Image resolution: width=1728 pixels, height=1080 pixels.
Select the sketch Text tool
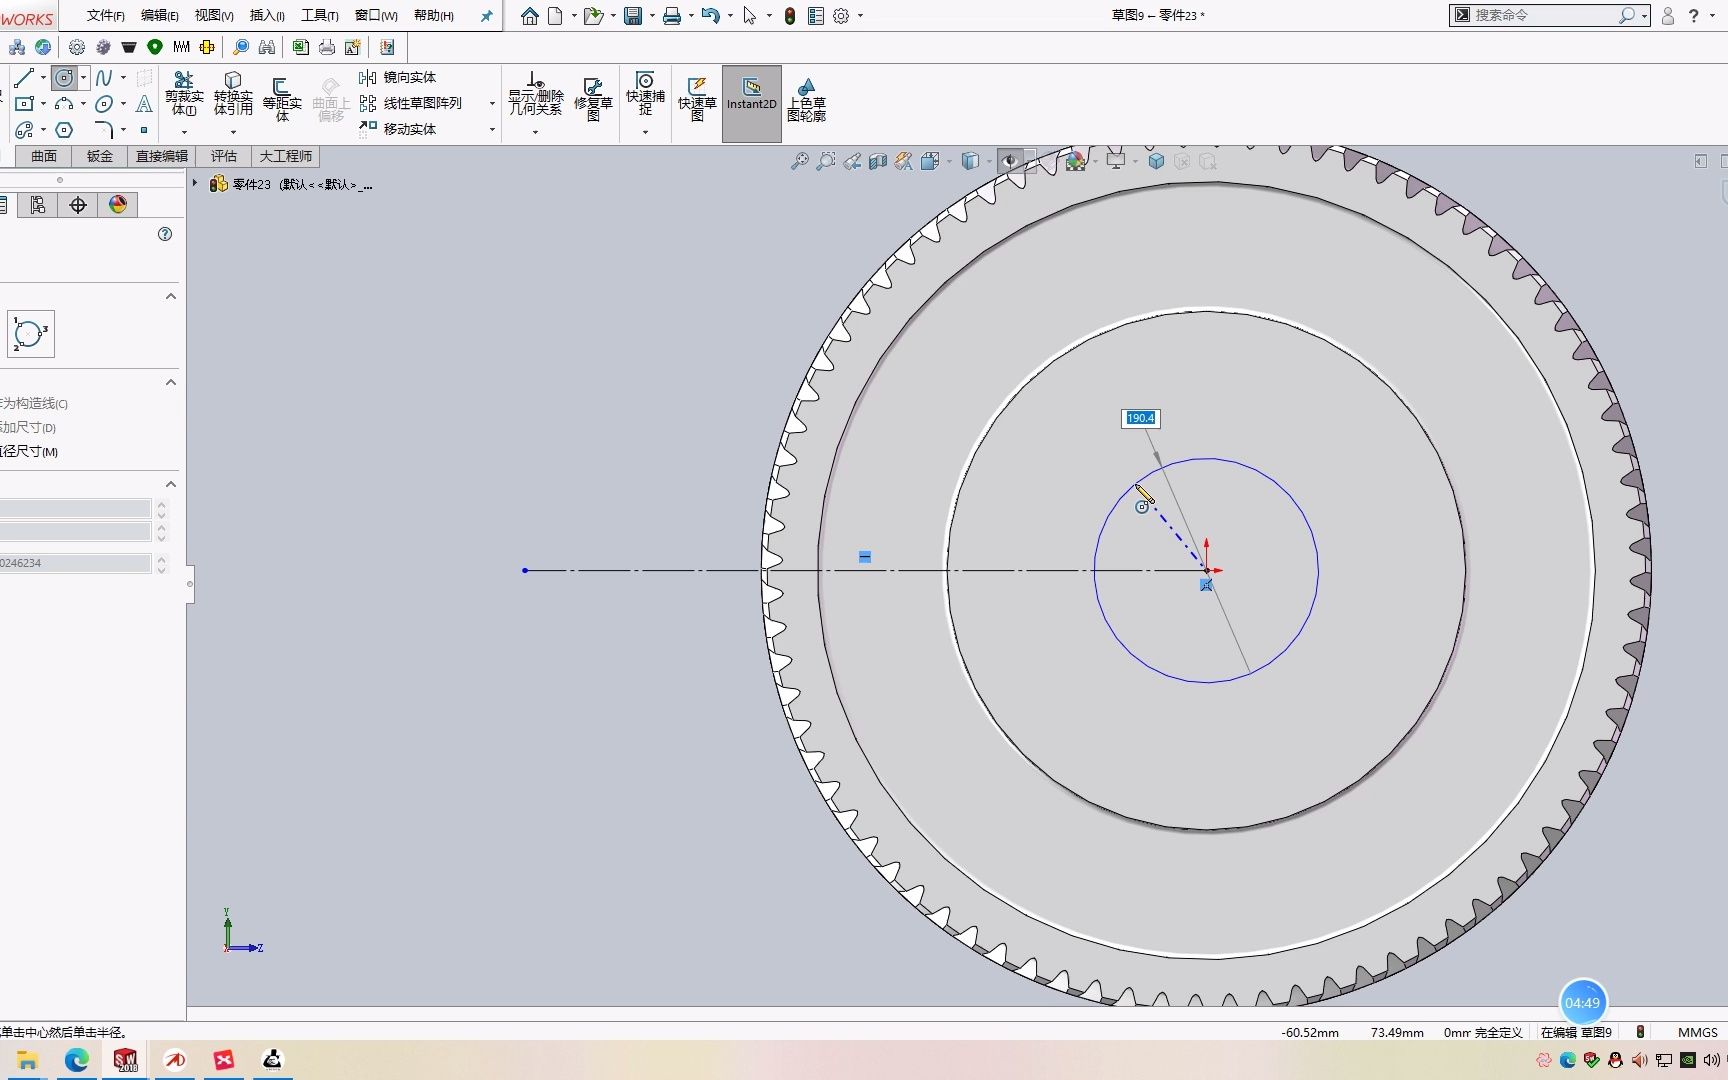coord(144,104)
